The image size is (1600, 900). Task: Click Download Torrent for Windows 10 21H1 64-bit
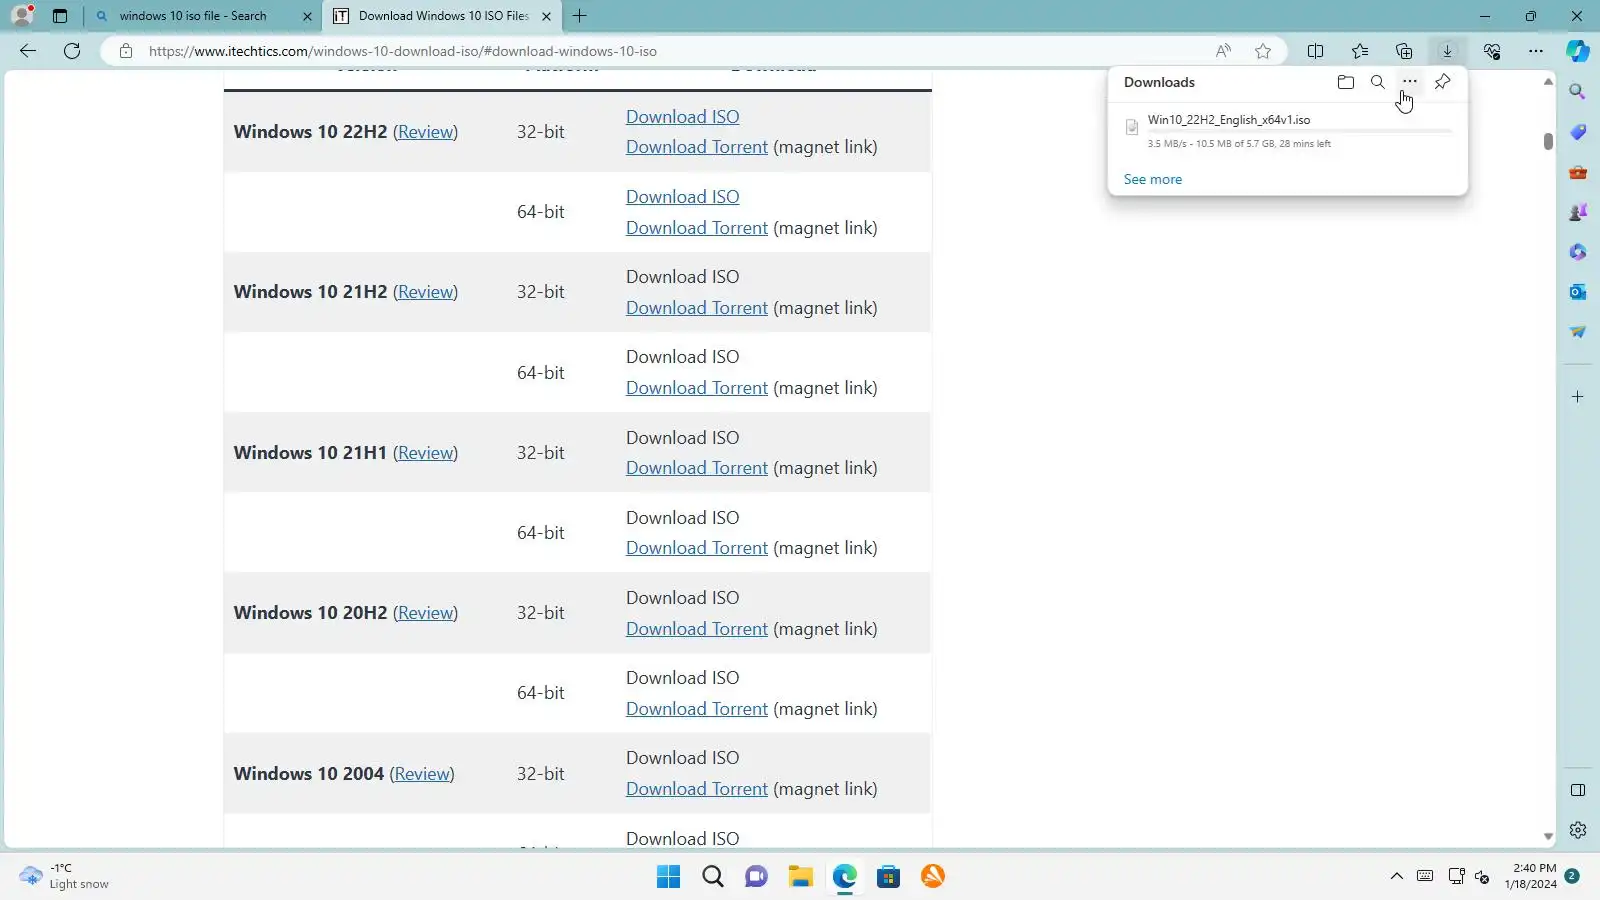[x=697, y=548]
